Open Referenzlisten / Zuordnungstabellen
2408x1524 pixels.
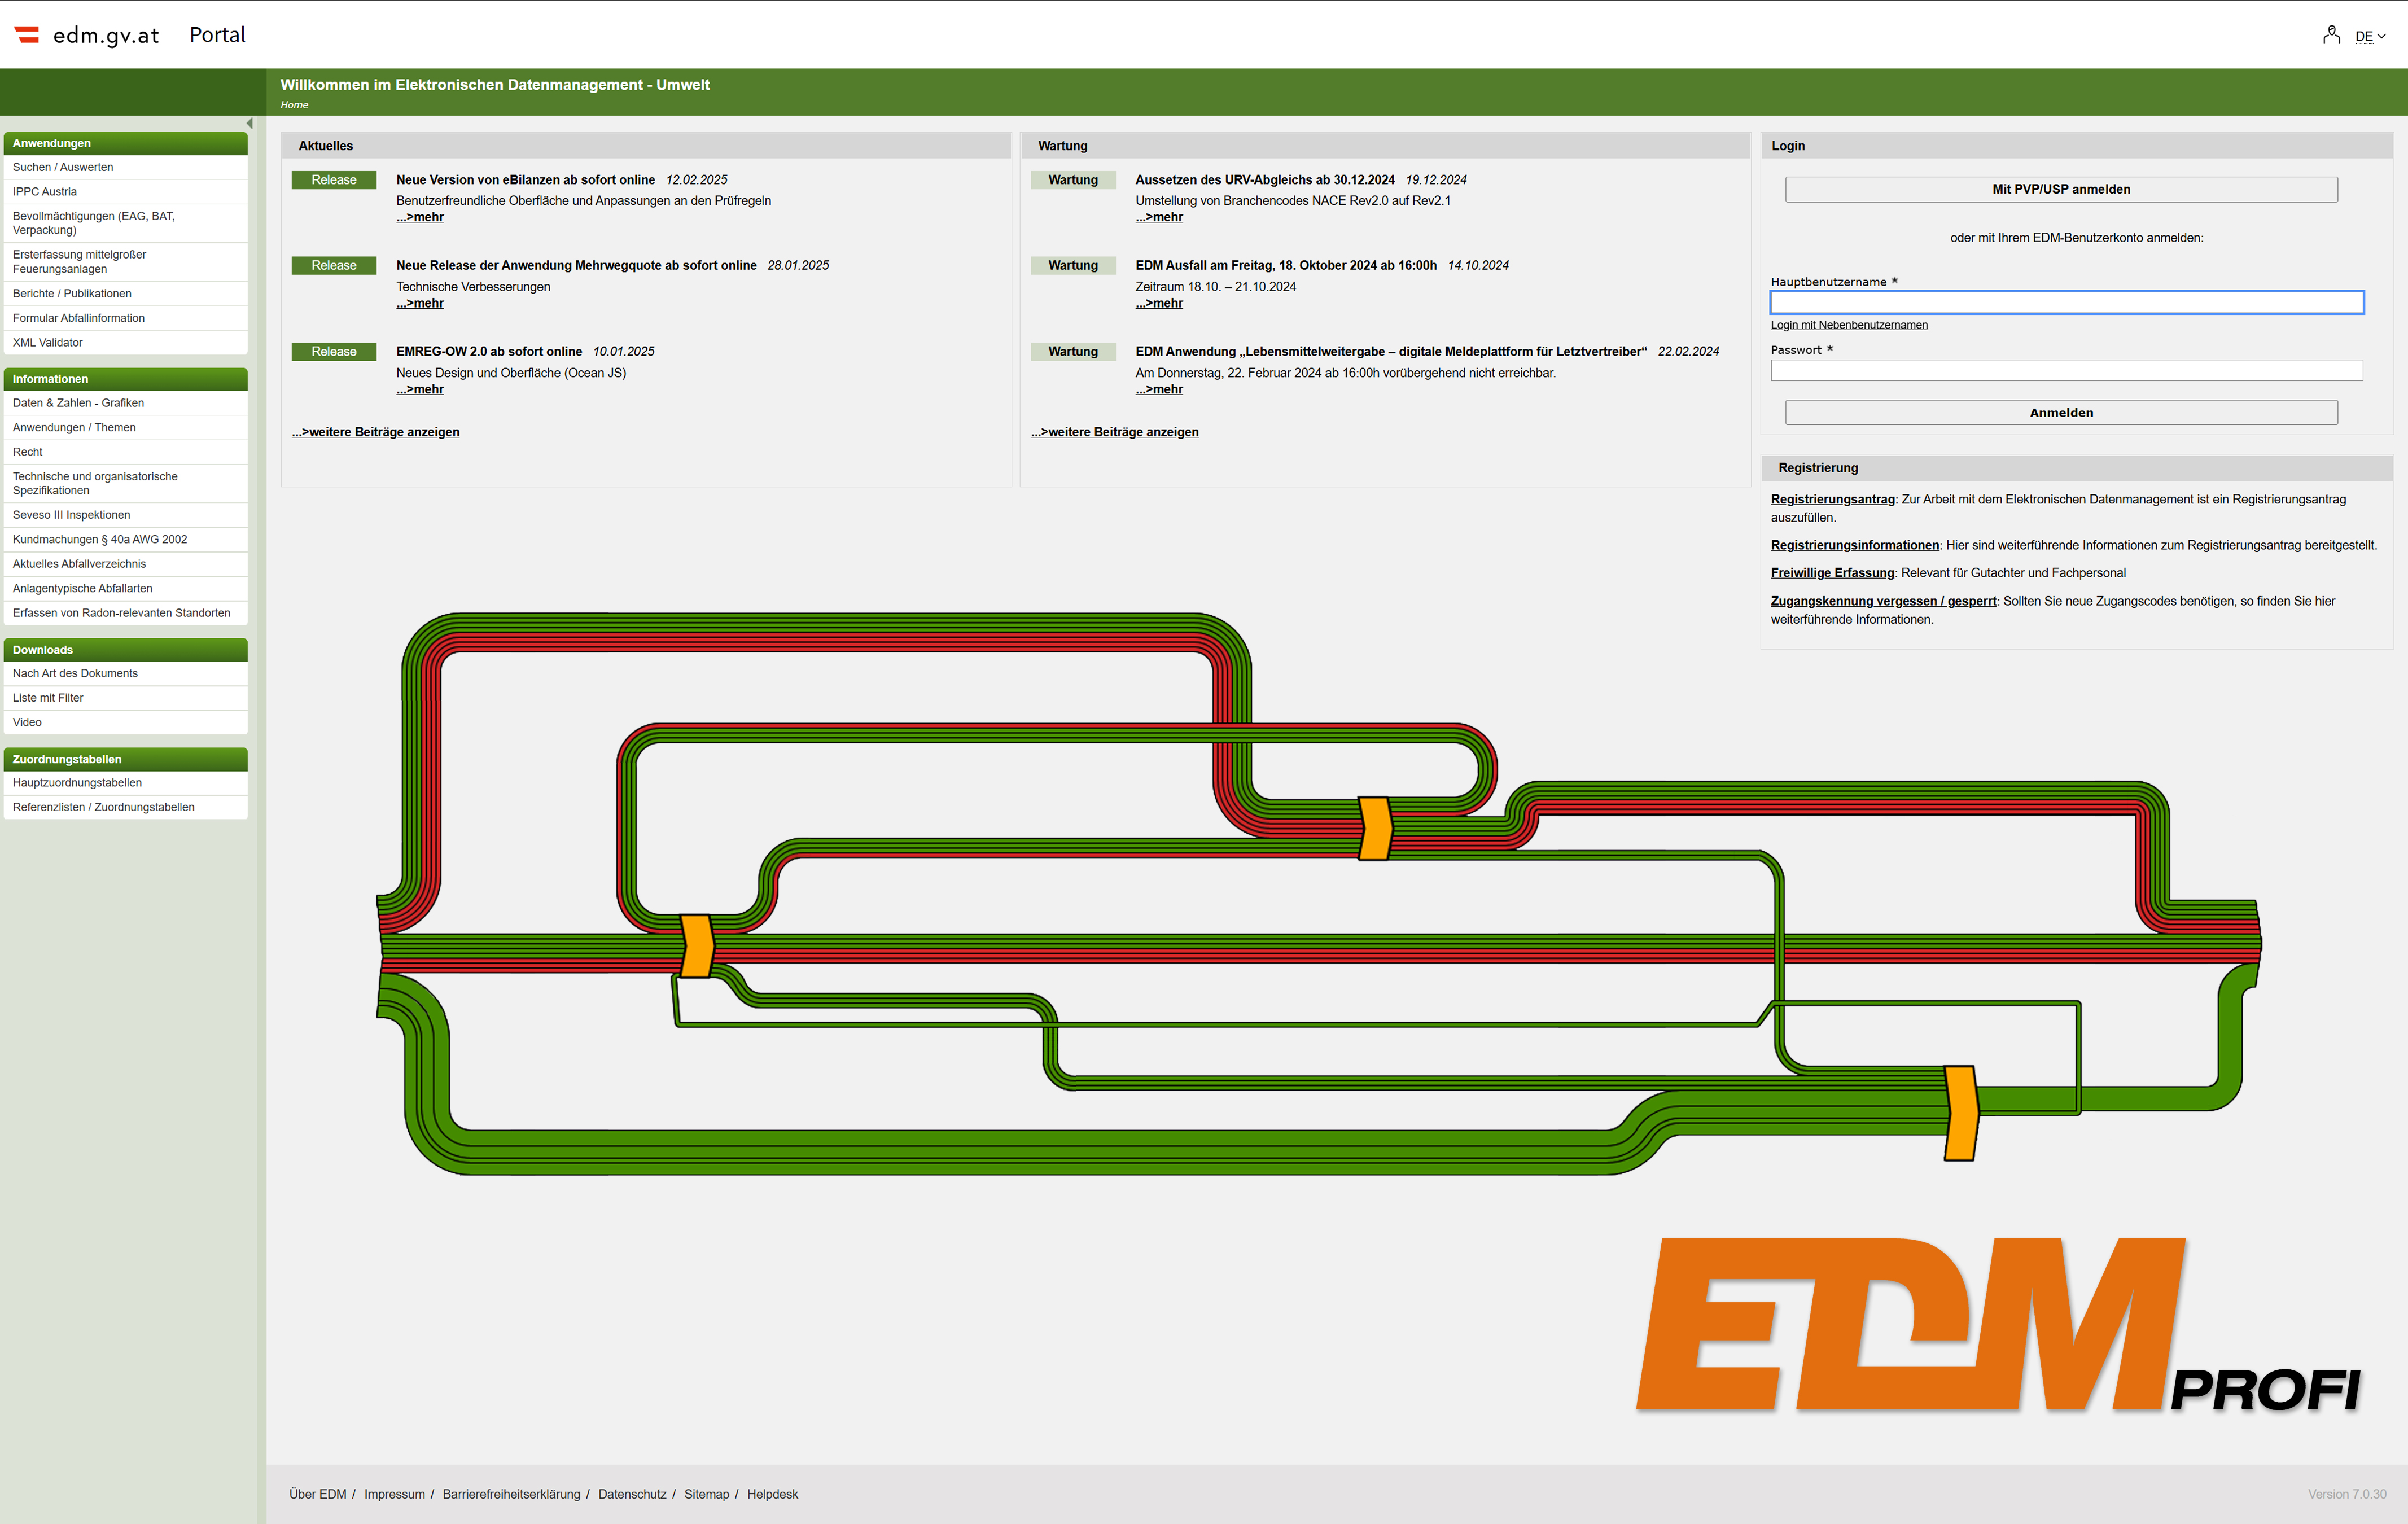[126, 808]
